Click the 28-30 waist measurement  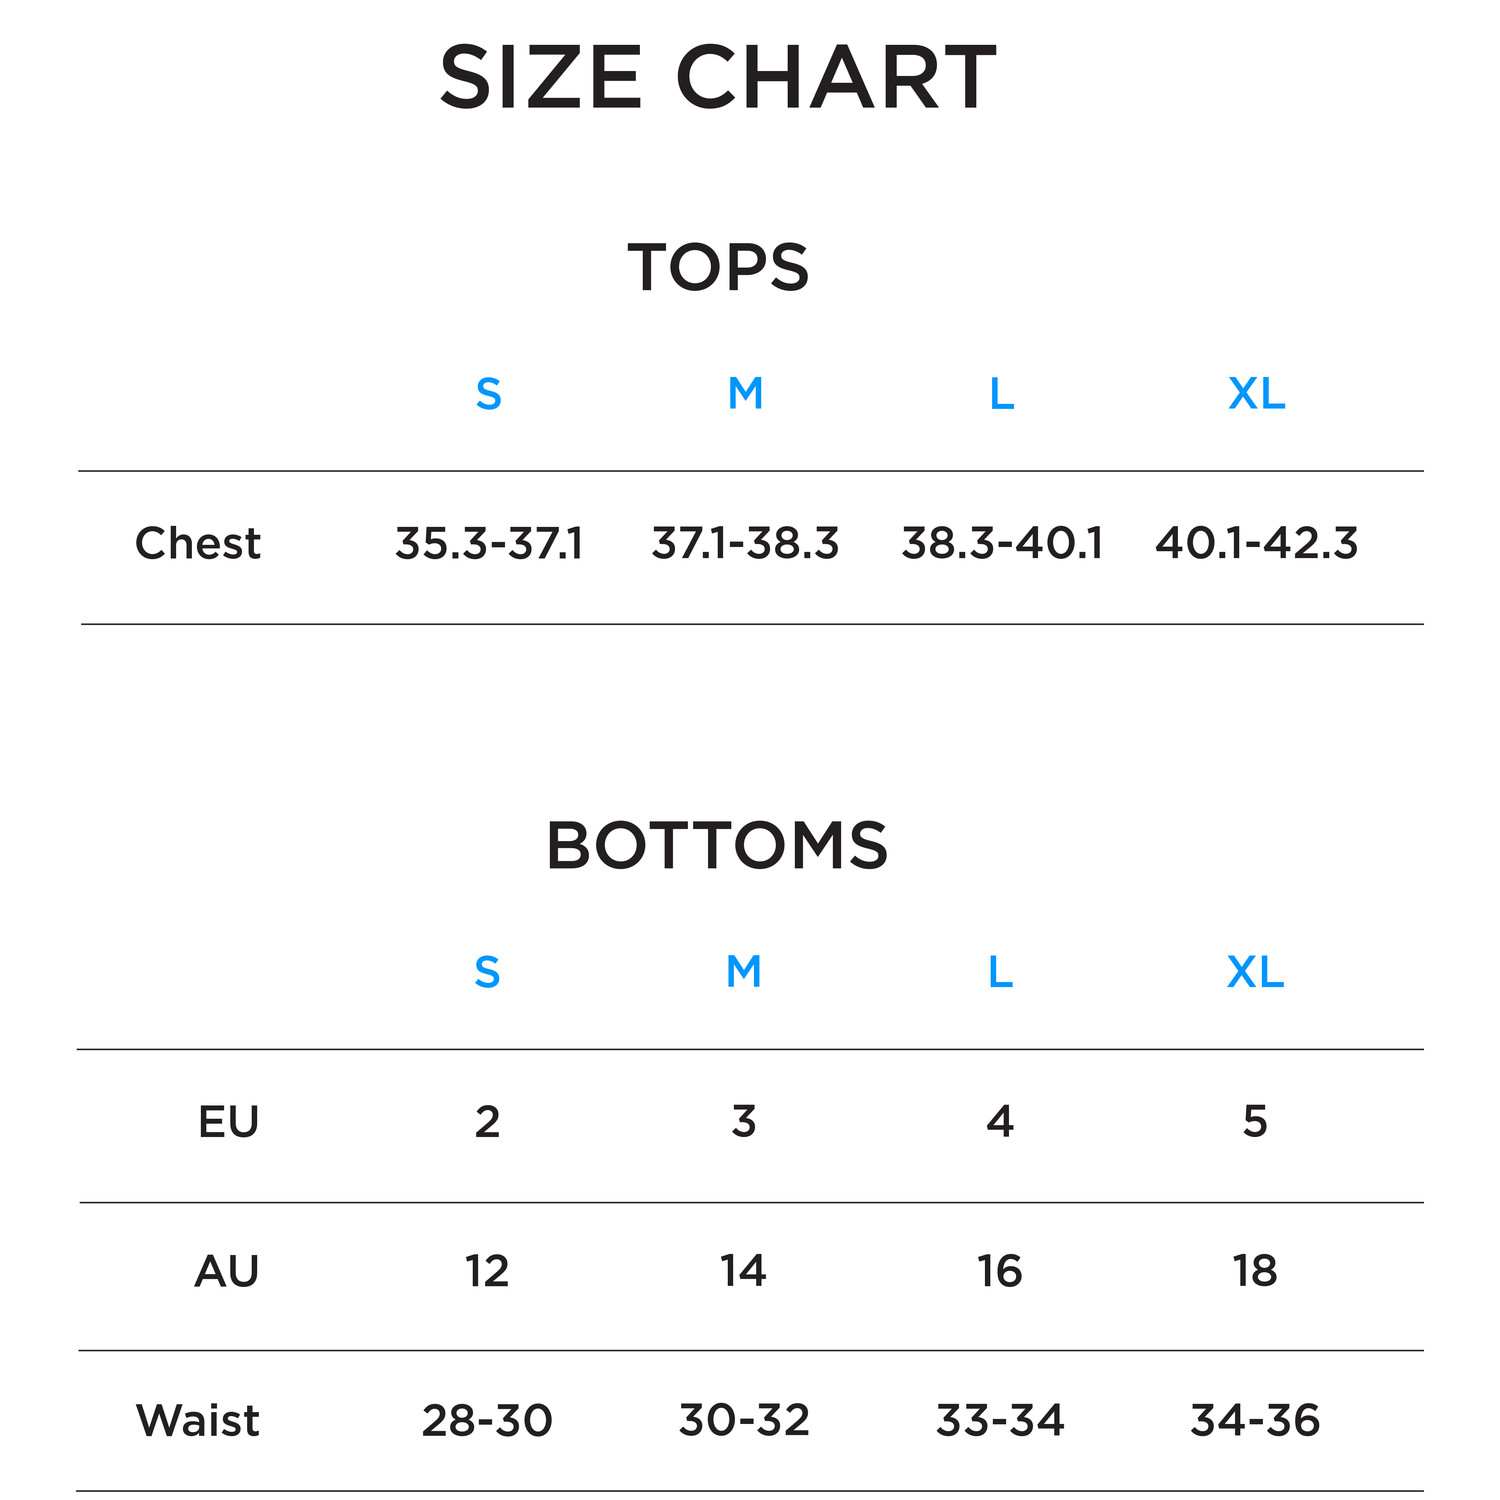487,1421
